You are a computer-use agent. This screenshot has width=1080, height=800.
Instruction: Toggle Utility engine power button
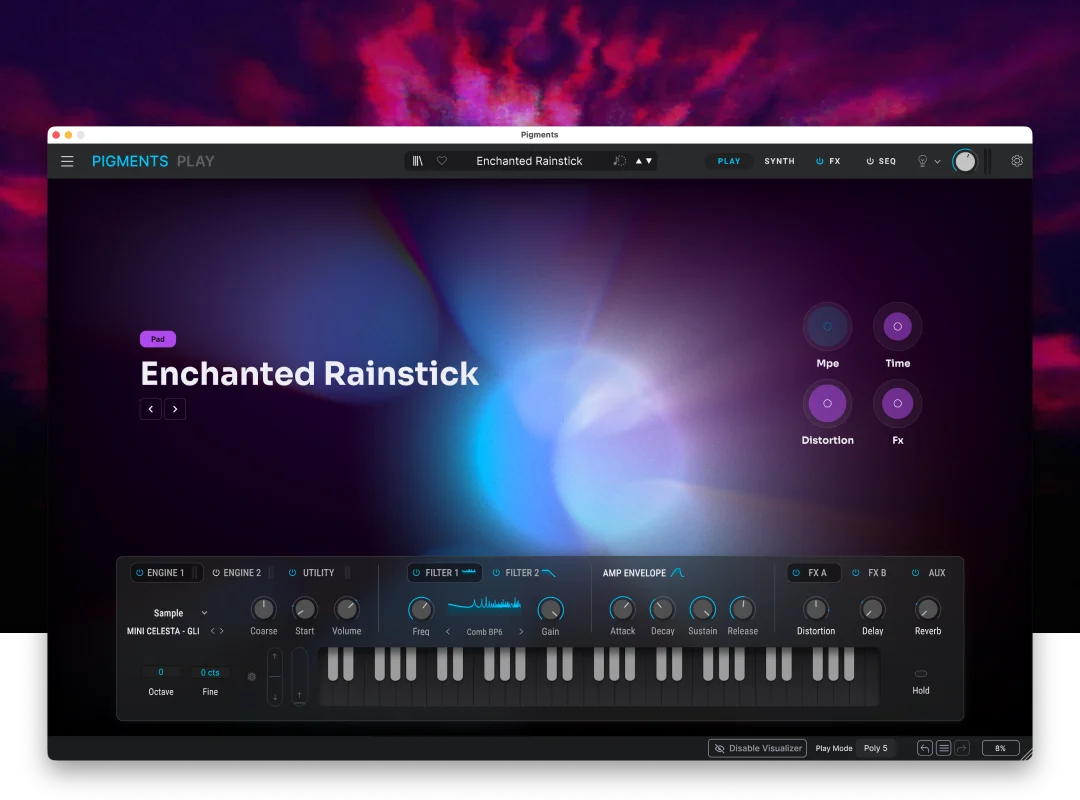(x=292, y=573)
